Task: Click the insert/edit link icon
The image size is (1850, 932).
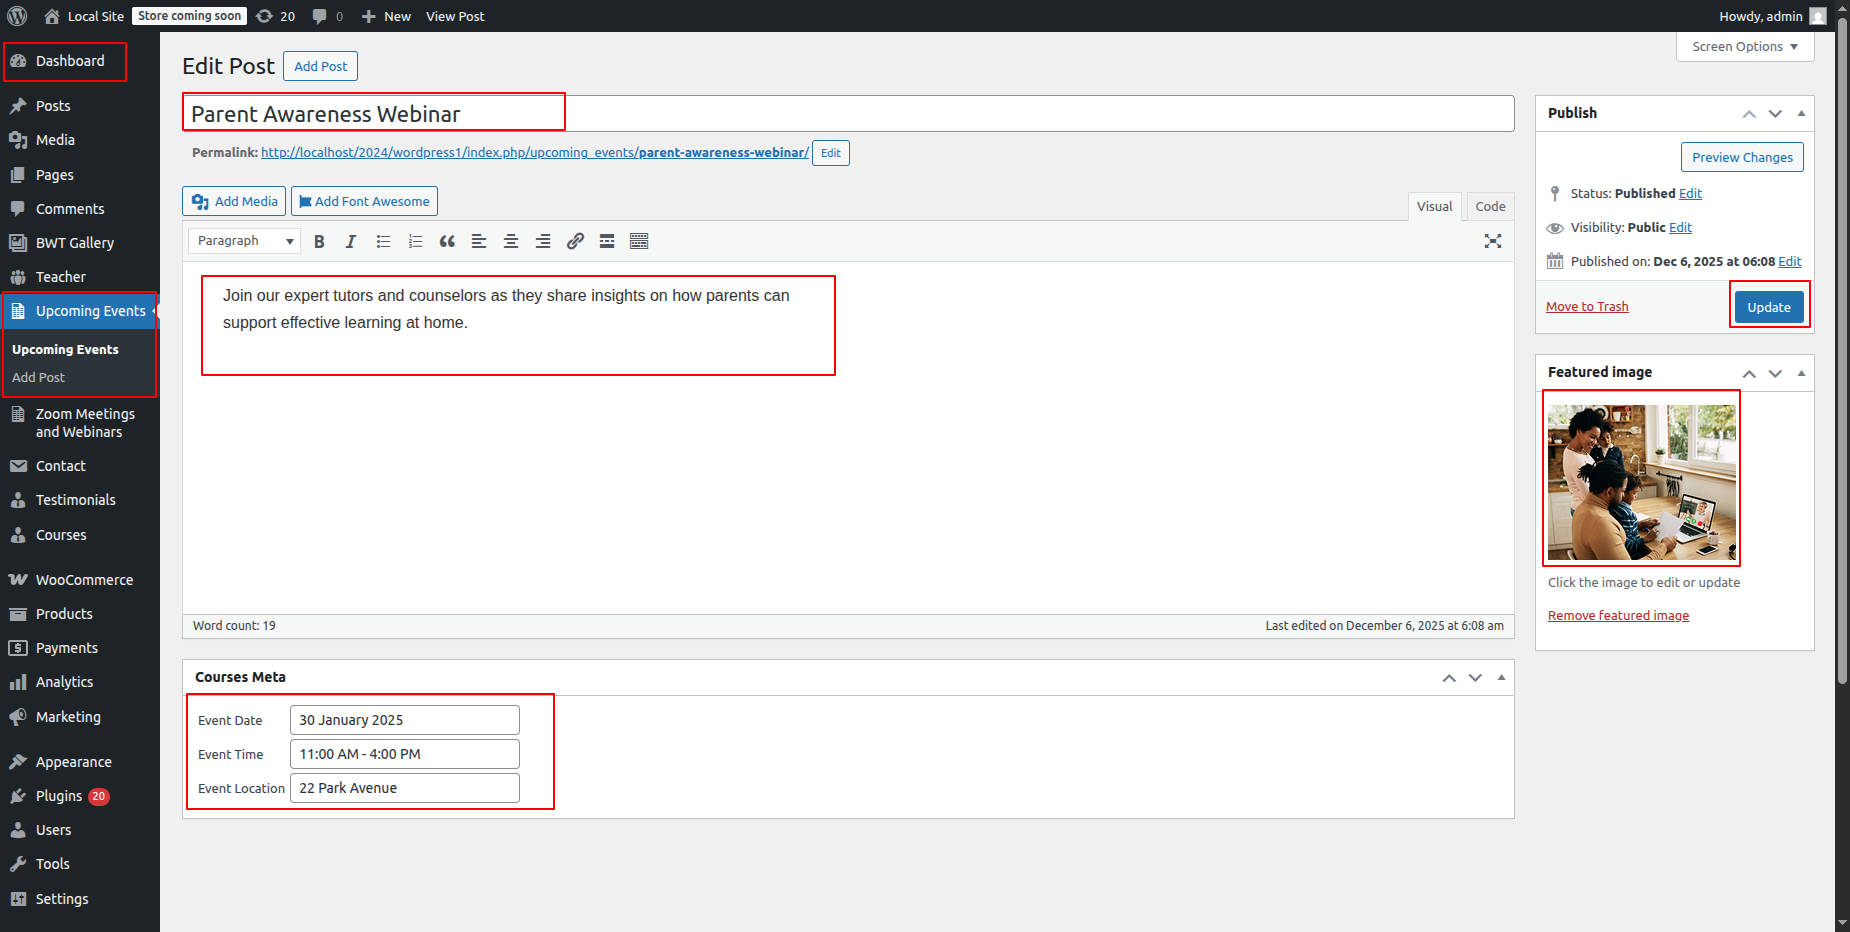Action: point(575,241)
